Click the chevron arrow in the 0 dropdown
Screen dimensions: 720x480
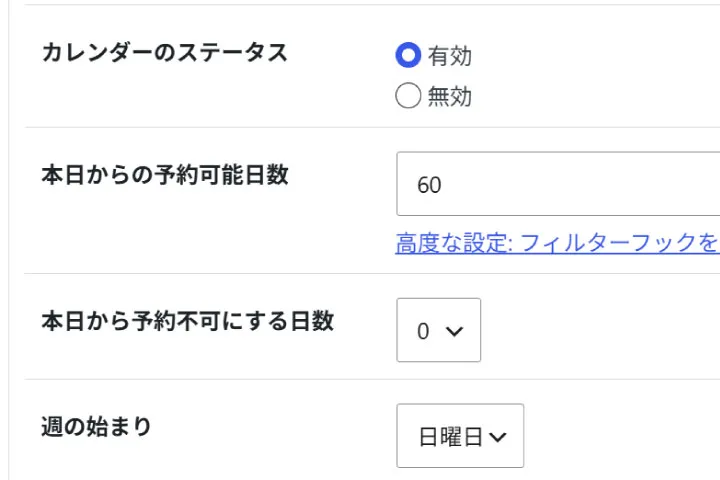(454, 331)
